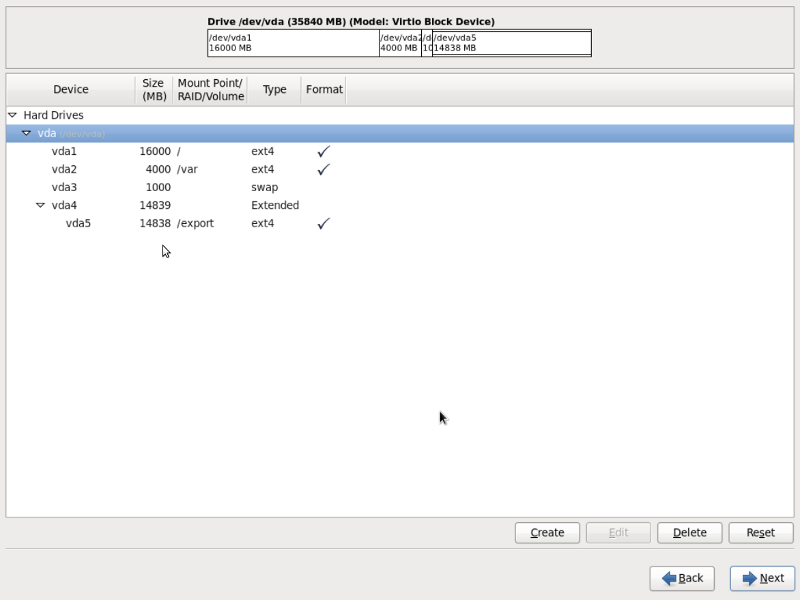Sort by the Device column header
The image size is (800, 600).
point(70,89)
